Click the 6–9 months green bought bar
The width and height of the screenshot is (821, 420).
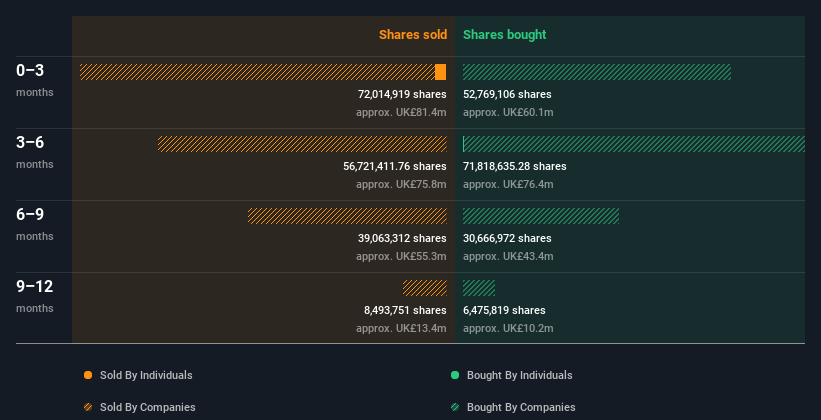coord(541,216)
